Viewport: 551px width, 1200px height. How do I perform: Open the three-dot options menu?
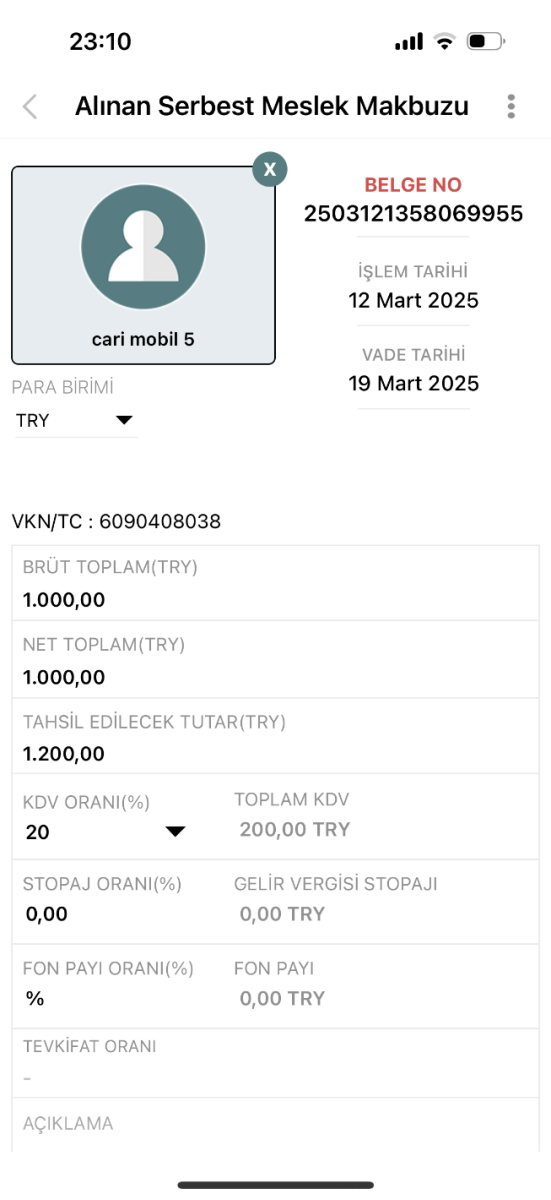coord(511,107)
